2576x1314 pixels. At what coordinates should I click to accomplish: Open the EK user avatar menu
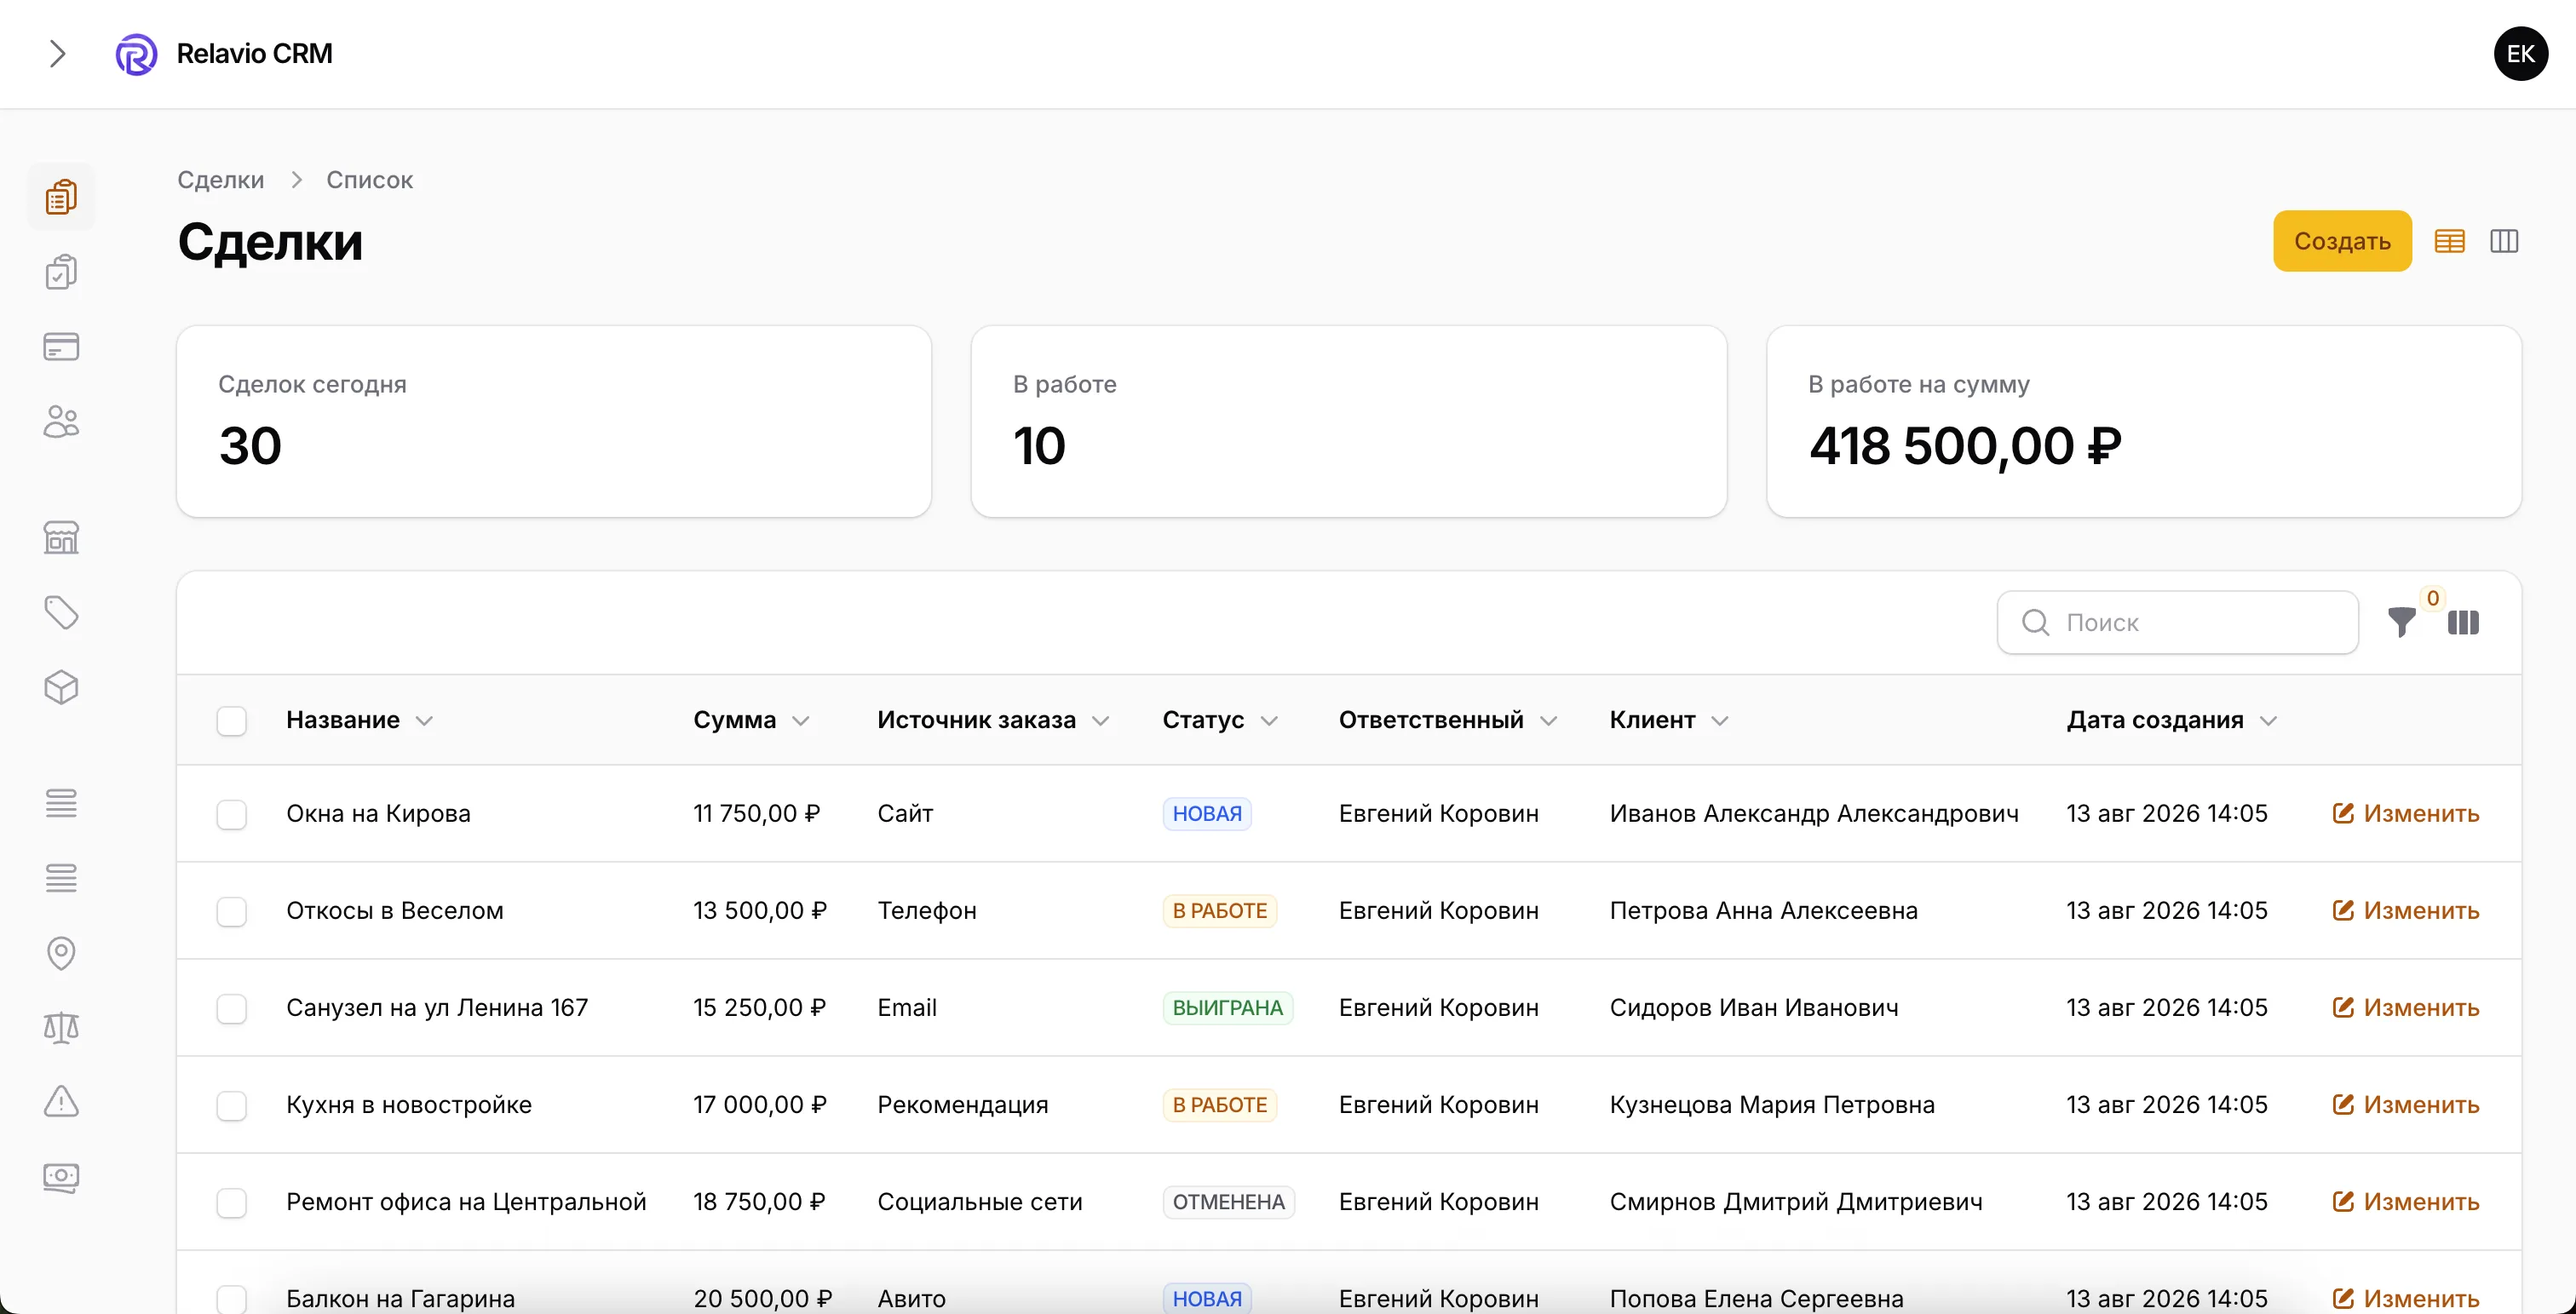(2520, 54)
